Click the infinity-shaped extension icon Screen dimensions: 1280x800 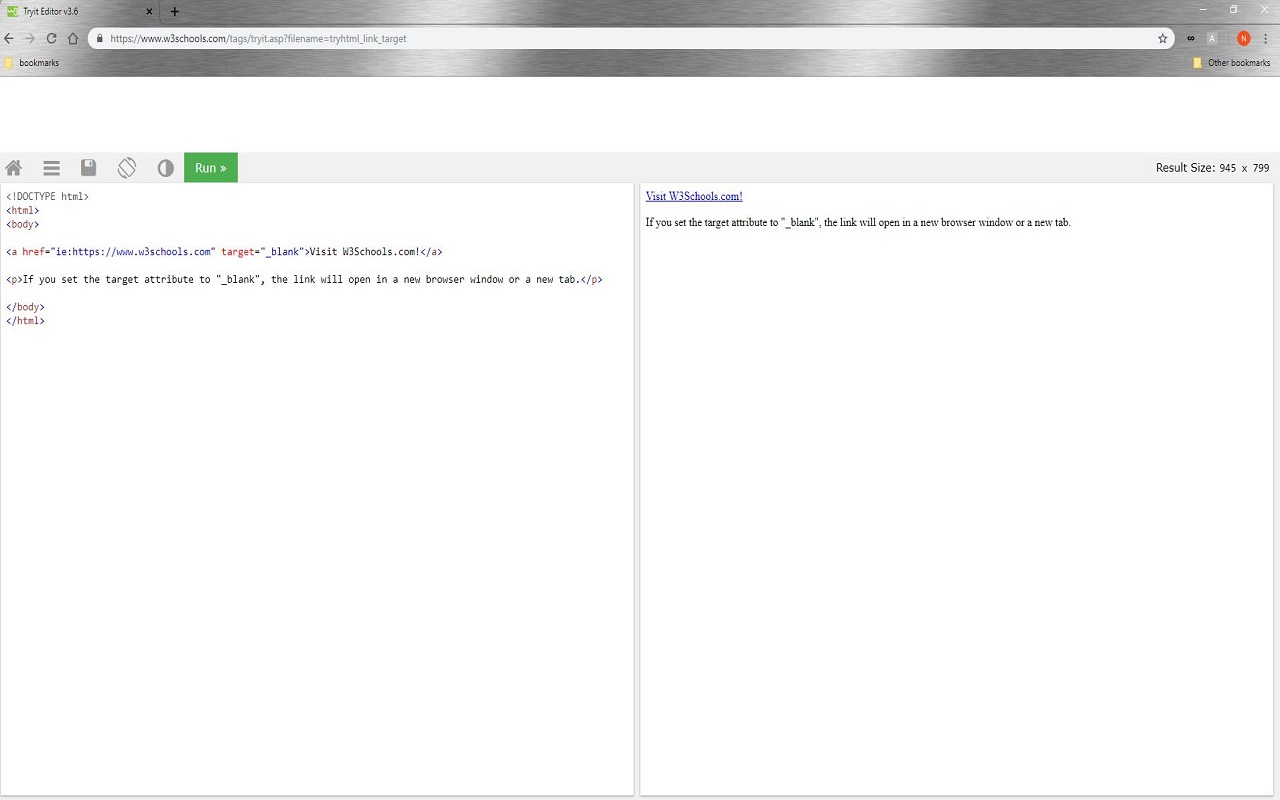pos(1191,38)
